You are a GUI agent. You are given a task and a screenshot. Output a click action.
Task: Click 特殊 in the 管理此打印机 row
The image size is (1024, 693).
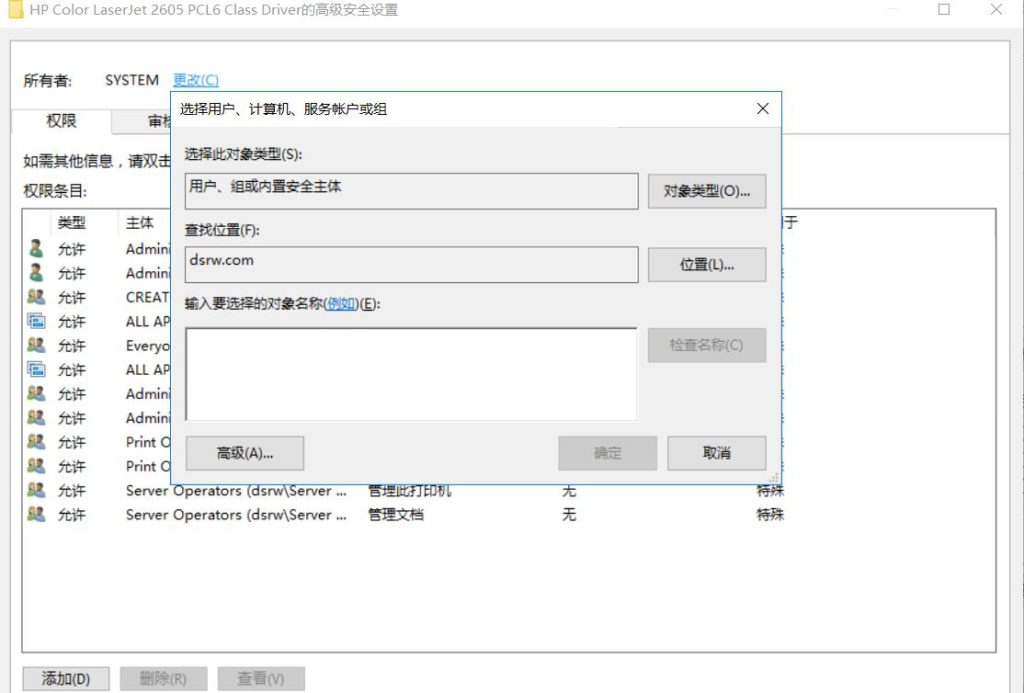(770, 491)
